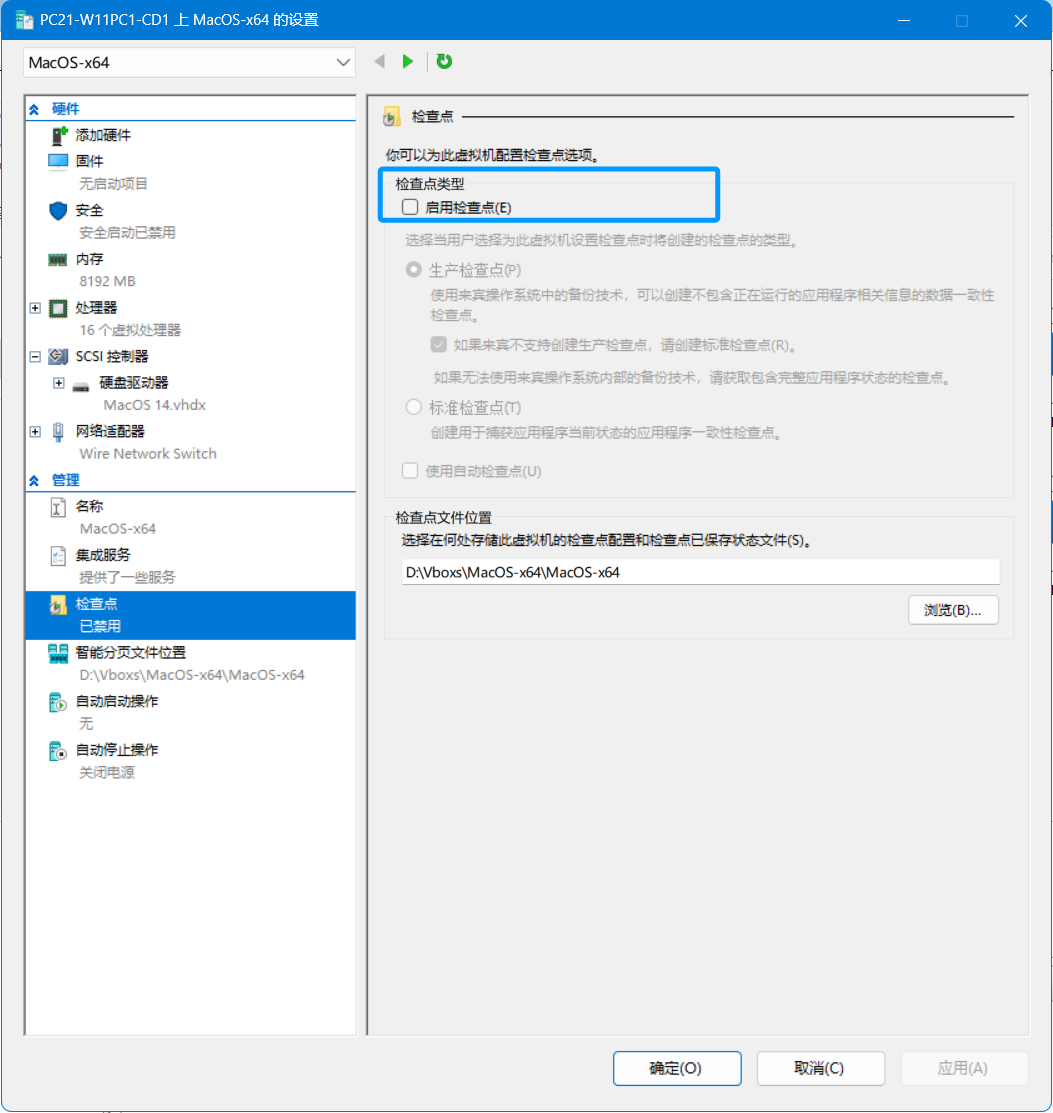Open the 自动启动操作 settings page
The image size is (1053, 1113).
point(117,701)
